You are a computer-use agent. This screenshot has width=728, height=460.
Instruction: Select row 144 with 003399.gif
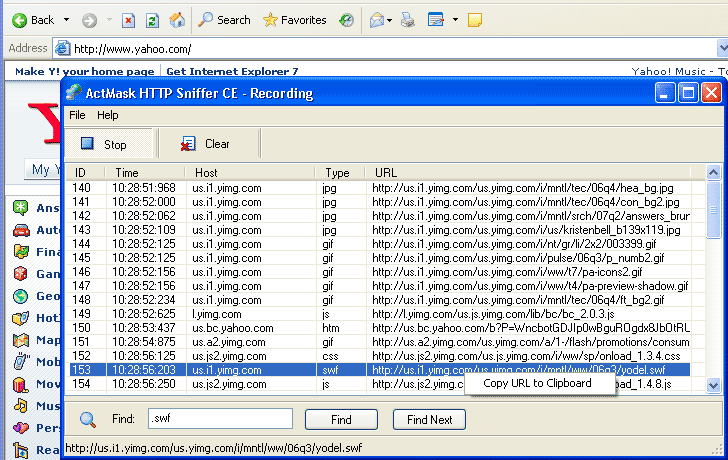pyautogui.click(x=380, y=244)
